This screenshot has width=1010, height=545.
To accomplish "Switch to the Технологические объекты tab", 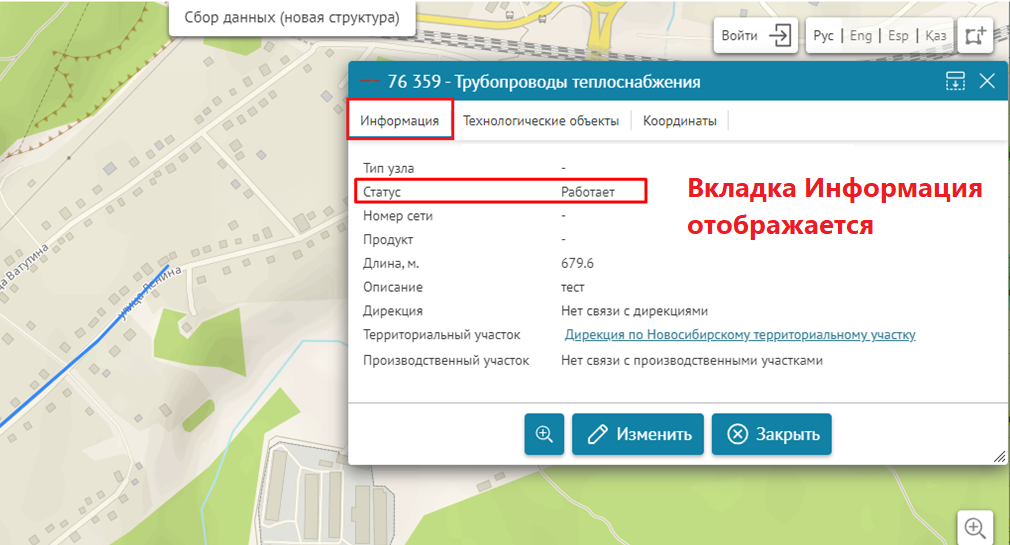I will coord(541,121).
